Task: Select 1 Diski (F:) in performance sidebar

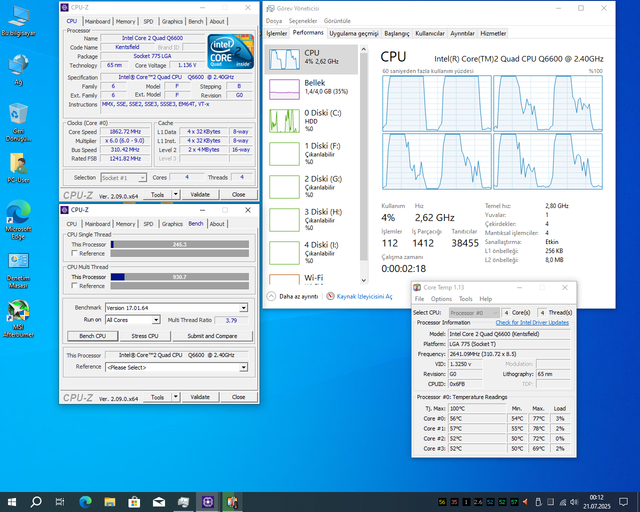Action: pyautogui.click(x=312, y=154)
